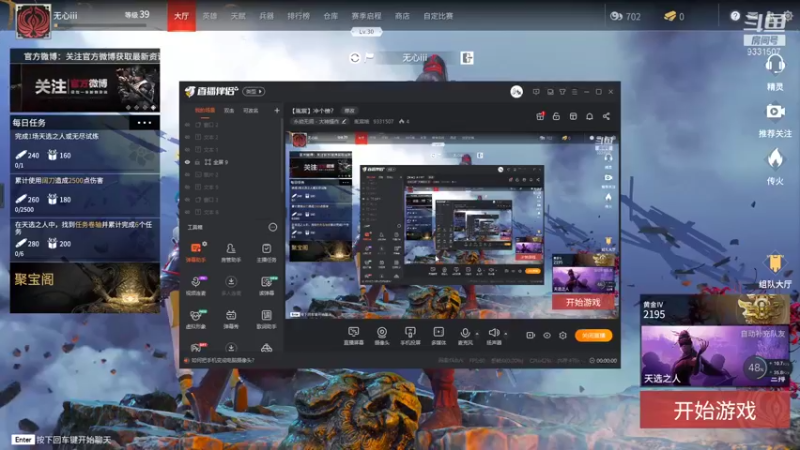
Task: Open the 视频连麦 microphone tool
Action: point(195,286)
